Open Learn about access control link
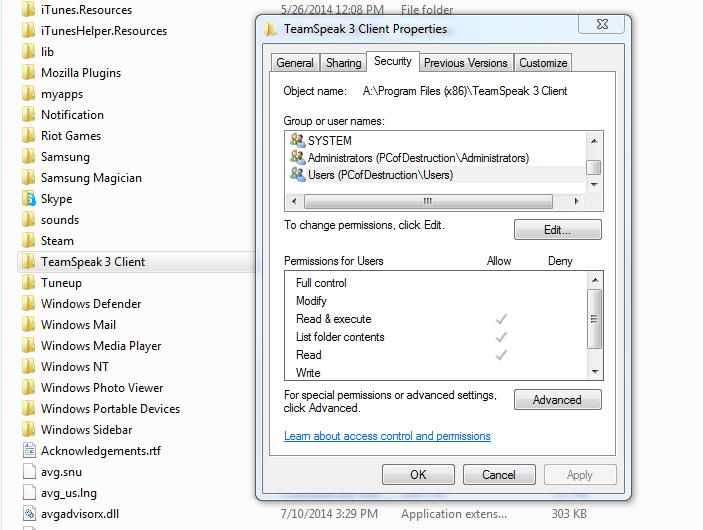Screen dimensions: 703x530 (387, 436)
